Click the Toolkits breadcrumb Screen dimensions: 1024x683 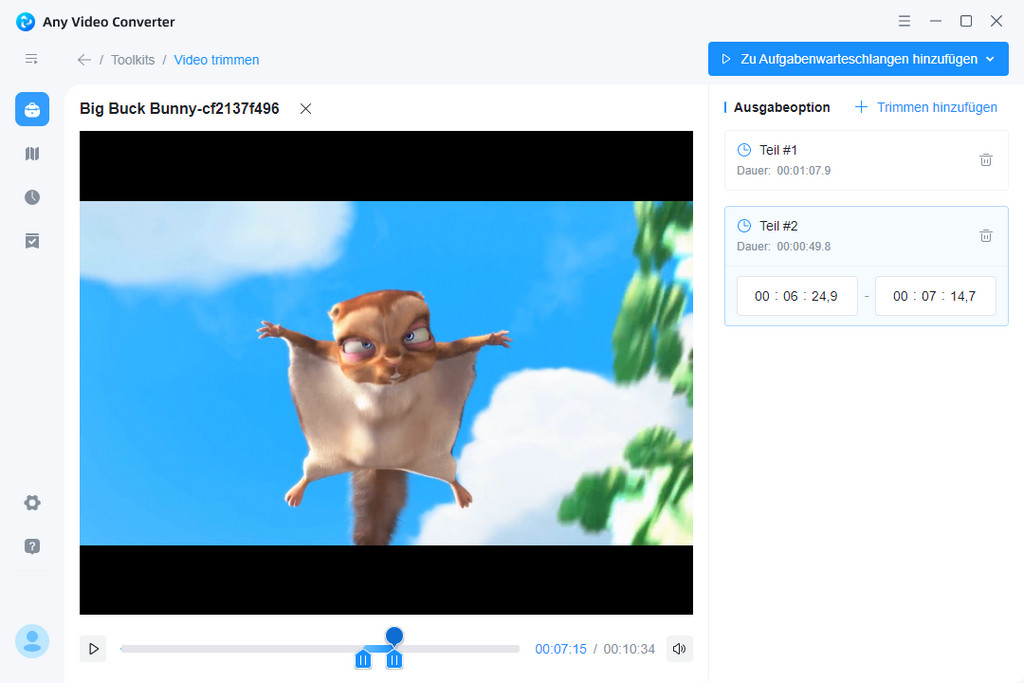pyautogui.click(x=133, y=60)
